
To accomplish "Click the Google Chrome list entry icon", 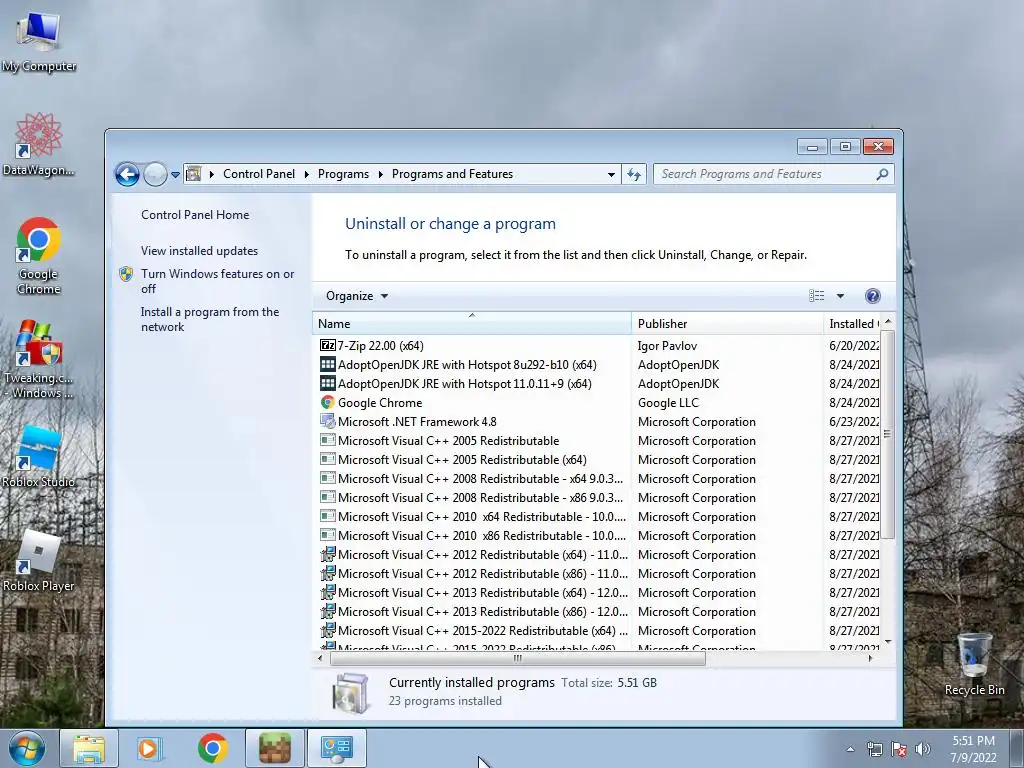I will point(327,402).
